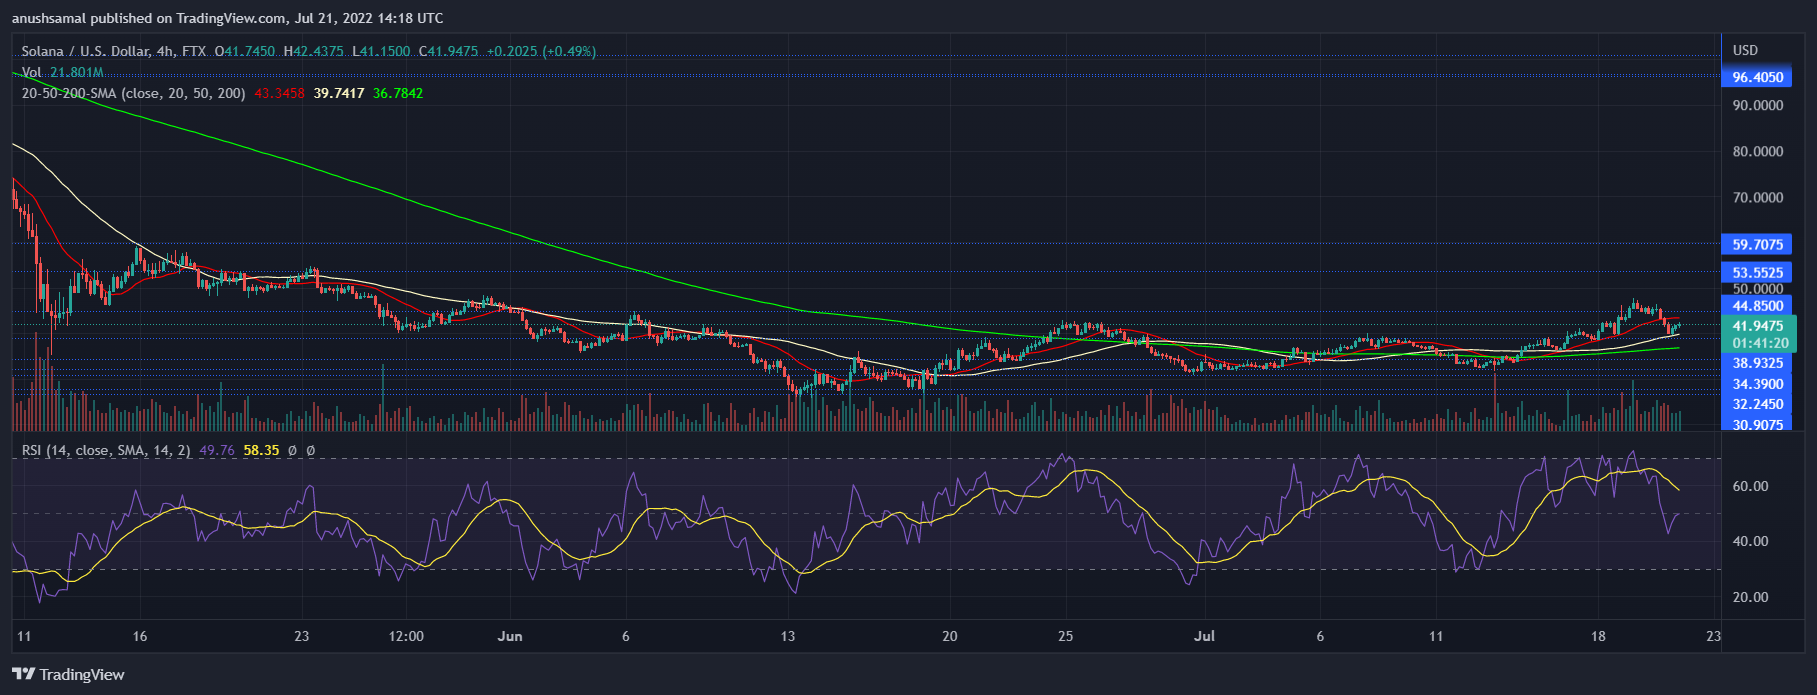Screen dimensions: 1817x695
Task: Click the Jul marker on the time axis
Action: pyautogui.click(x=1204, y=636)
